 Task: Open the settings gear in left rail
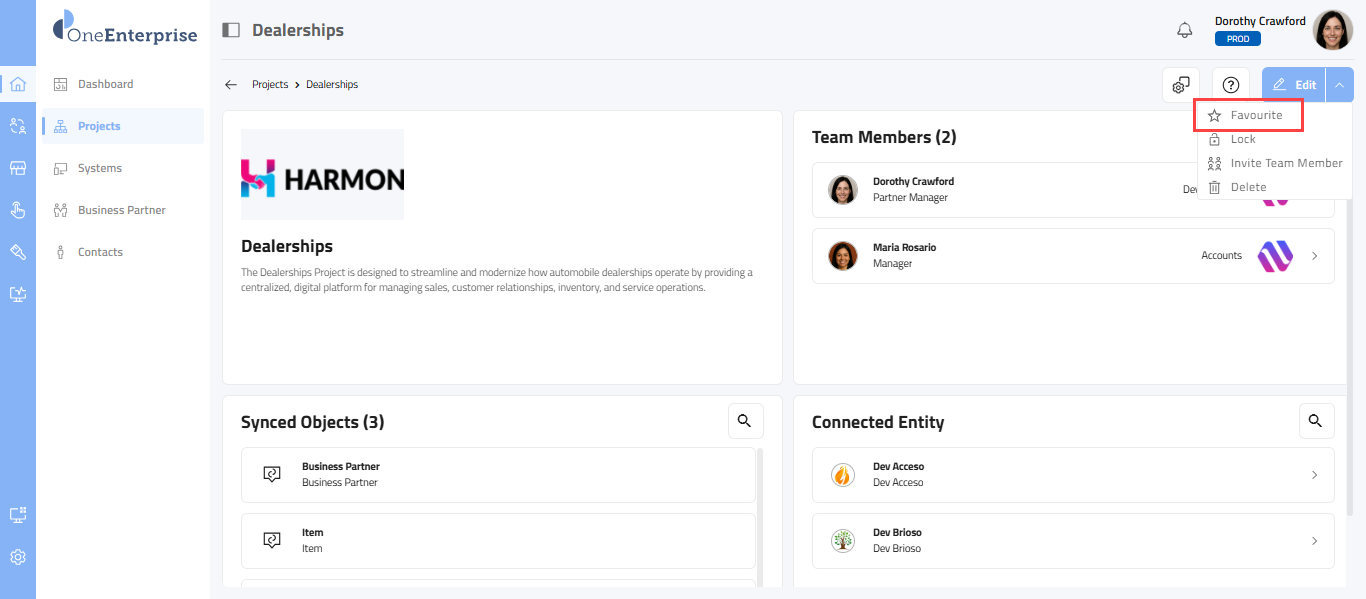tap(17, 557)
